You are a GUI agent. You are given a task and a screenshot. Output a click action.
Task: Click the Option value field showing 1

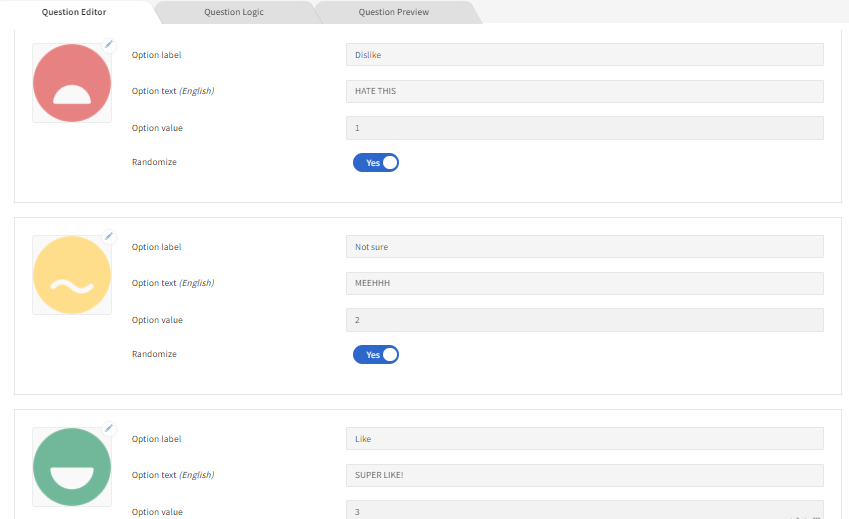click(x=585, y=128)
